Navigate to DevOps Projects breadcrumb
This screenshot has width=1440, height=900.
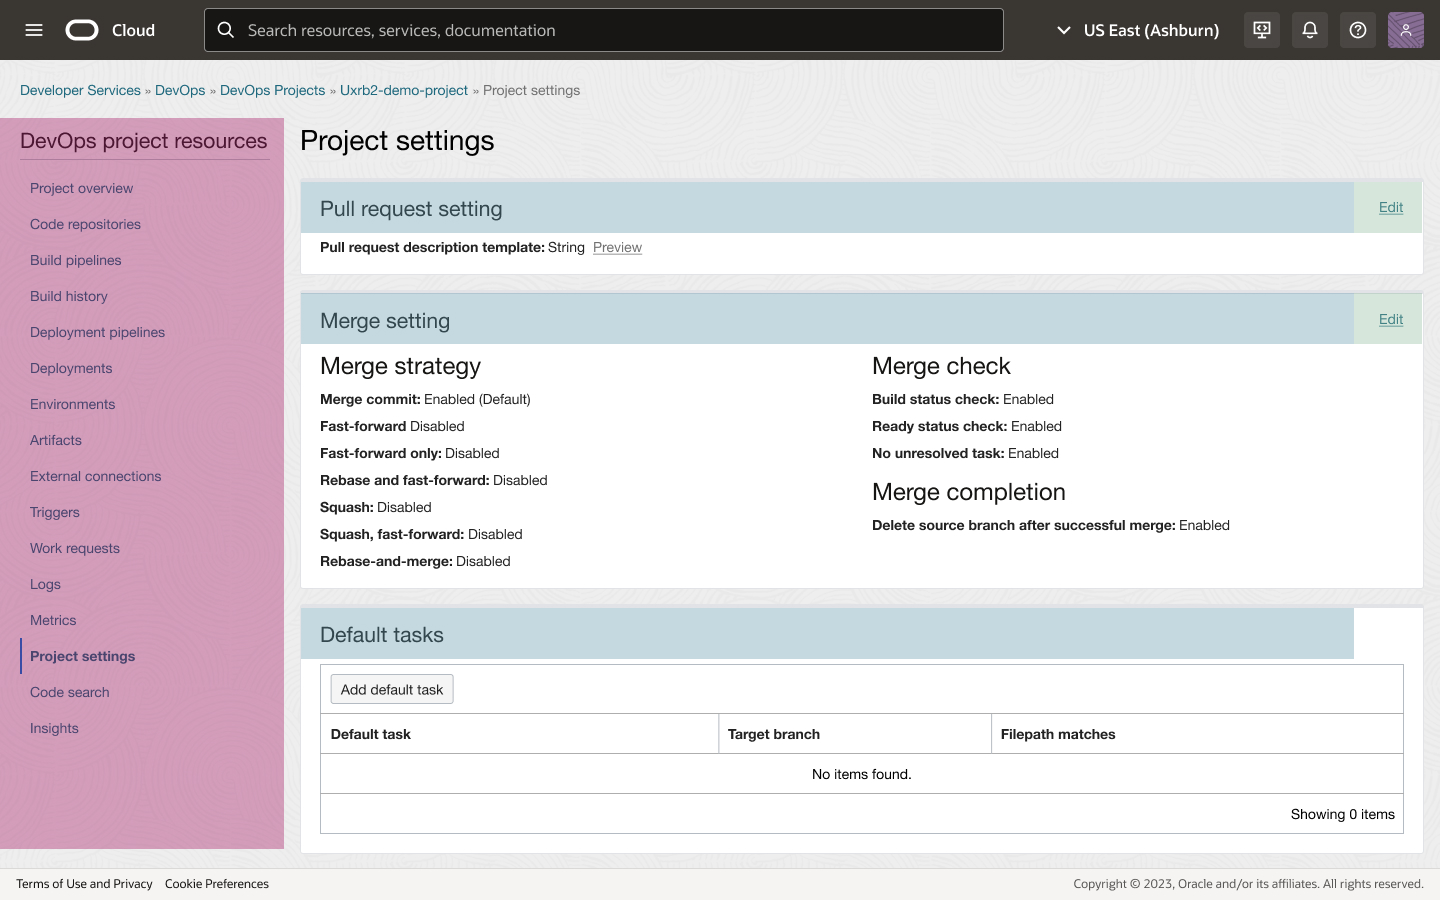[272, 90]
